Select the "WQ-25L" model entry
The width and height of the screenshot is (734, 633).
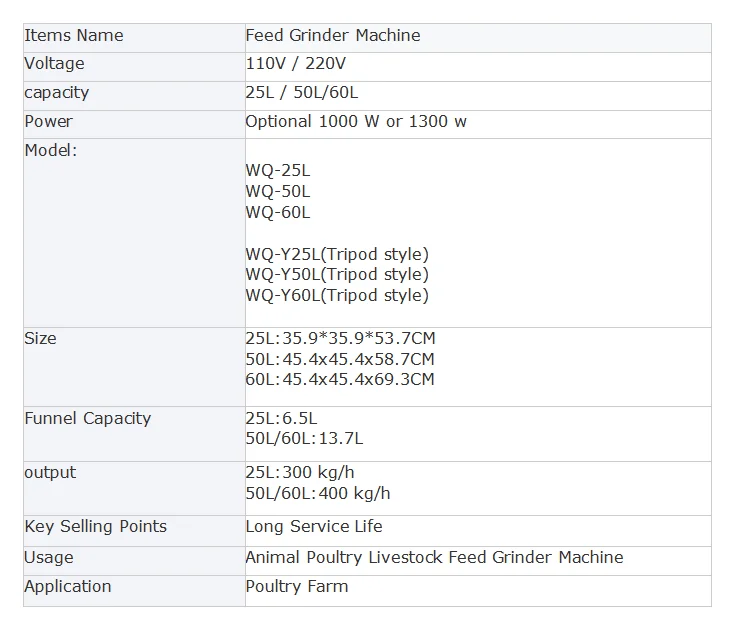coord(278,171)
